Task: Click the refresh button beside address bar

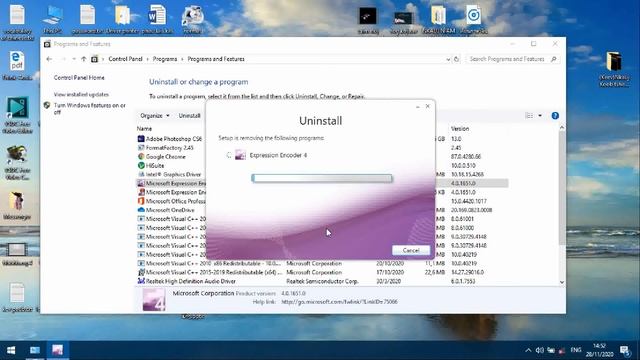Action: coord(456,59)
